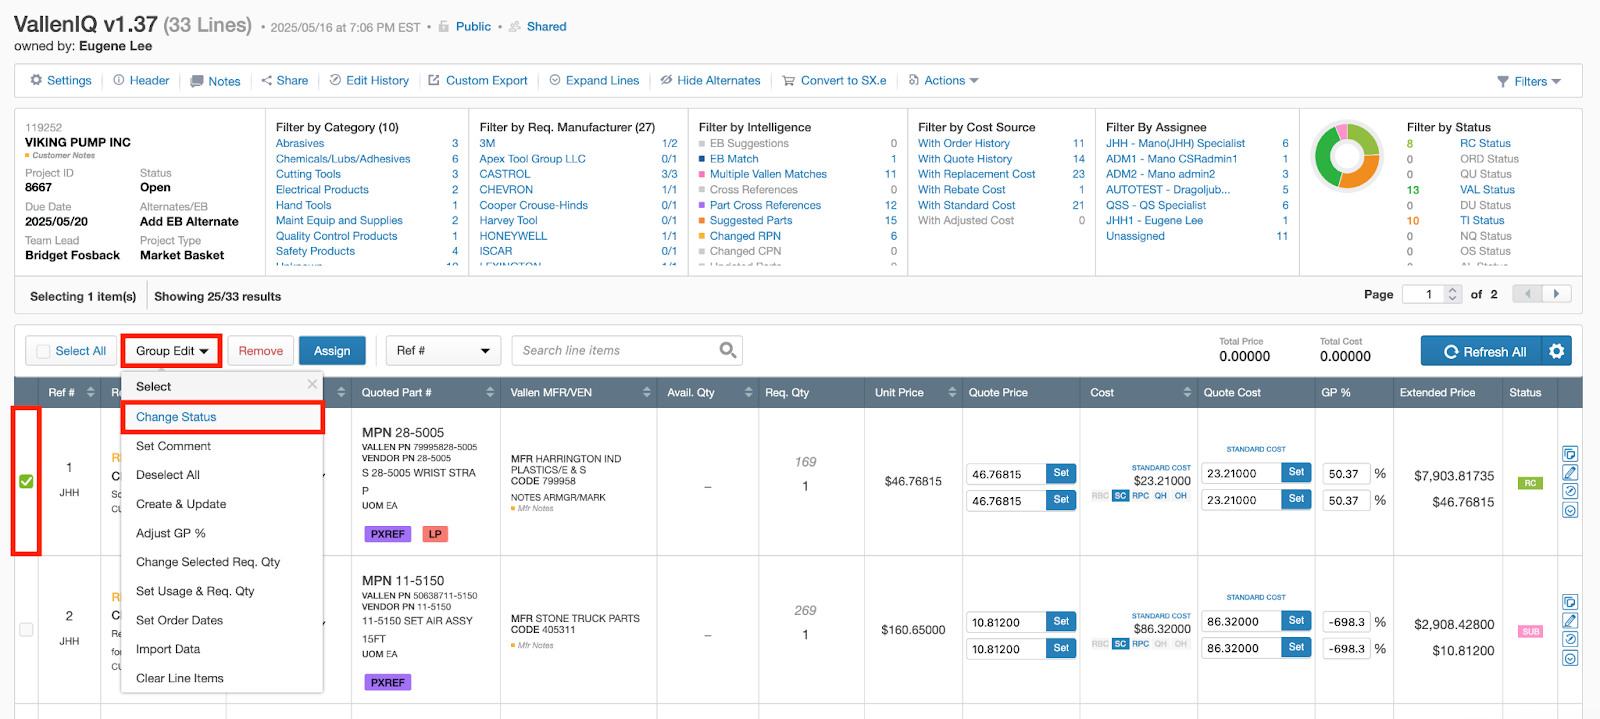Tick the Select All checkbox
Image resolution: width=1600 pixels, height=719 pixels.
[43, 351]
